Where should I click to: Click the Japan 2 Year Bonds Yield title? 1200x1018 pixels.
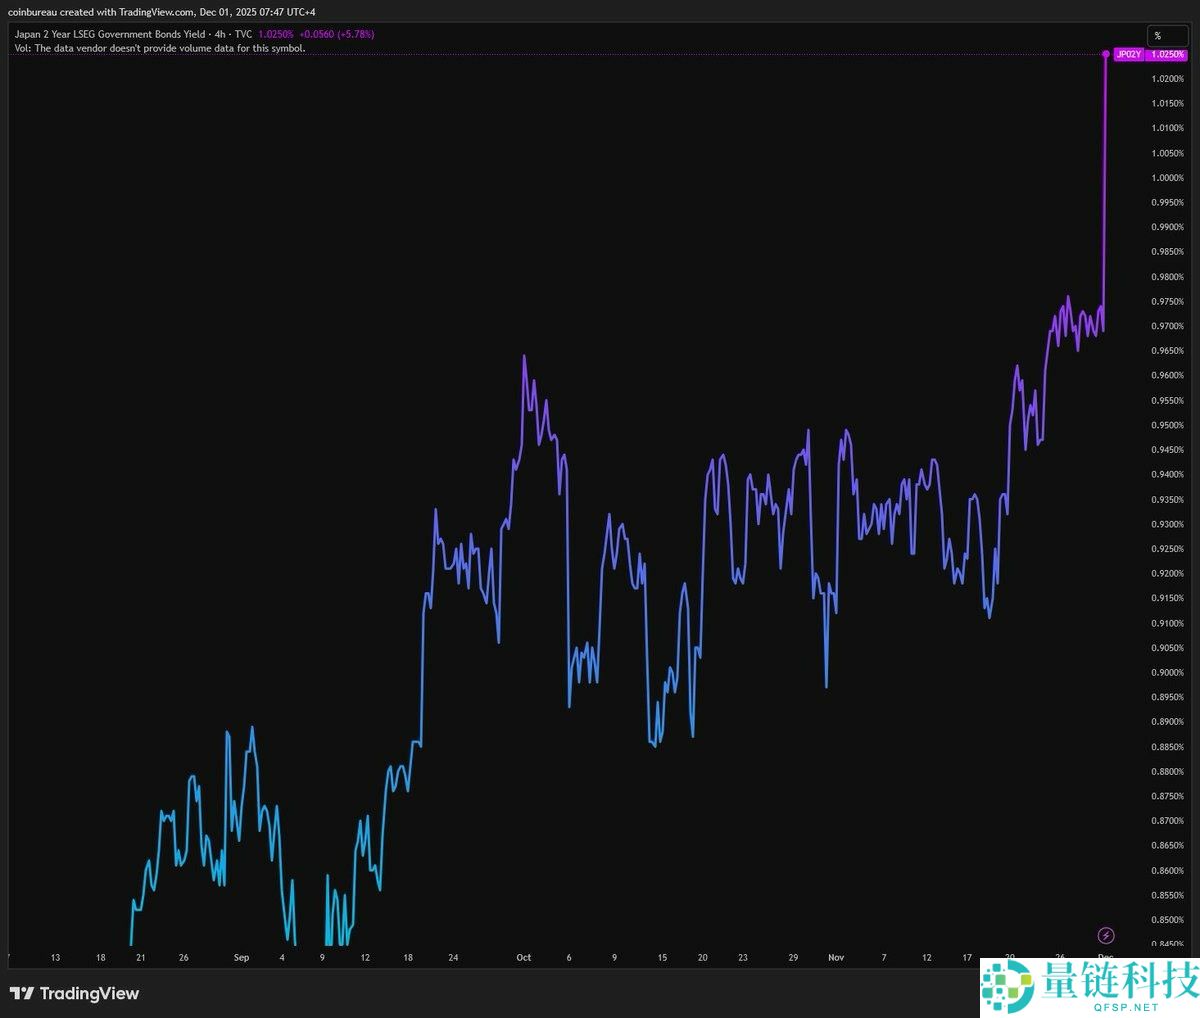(110, 34)
